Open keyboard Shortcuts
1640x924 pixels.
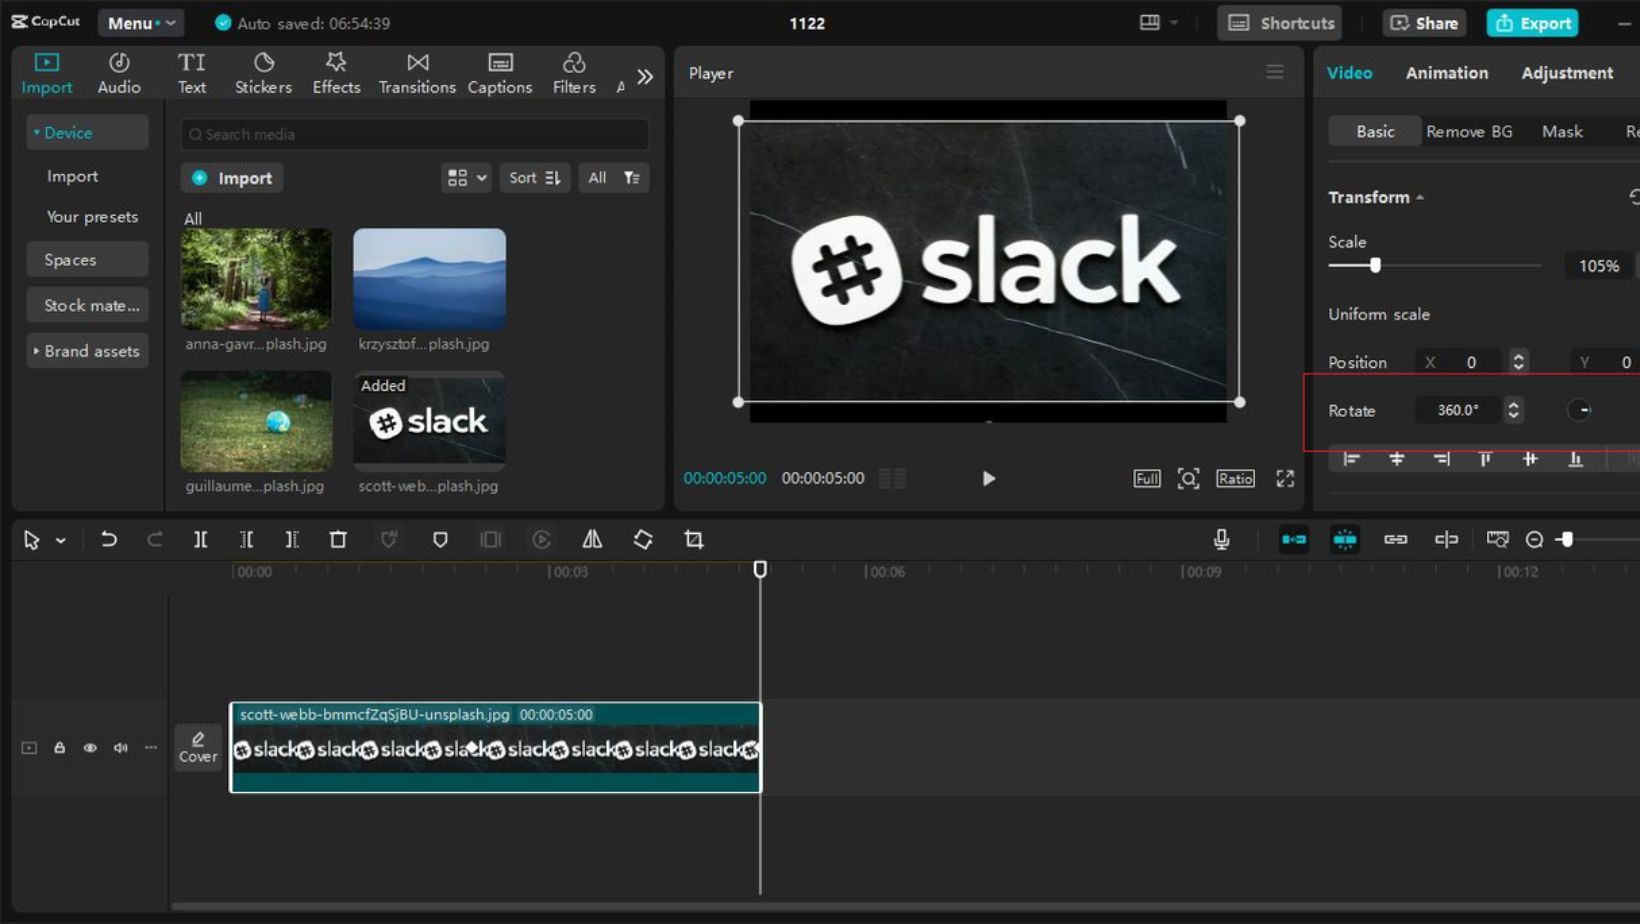[x=1280, y=22]
